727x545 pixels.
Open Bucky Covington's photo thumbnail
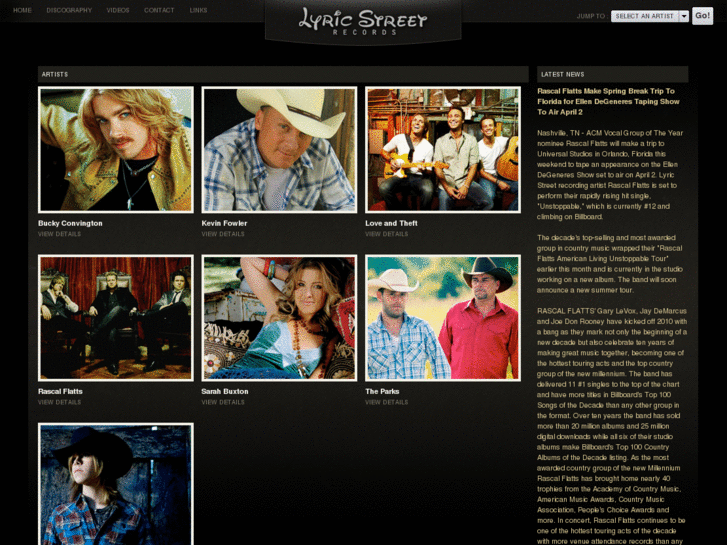pyautogui.click(x=116, y=150)
